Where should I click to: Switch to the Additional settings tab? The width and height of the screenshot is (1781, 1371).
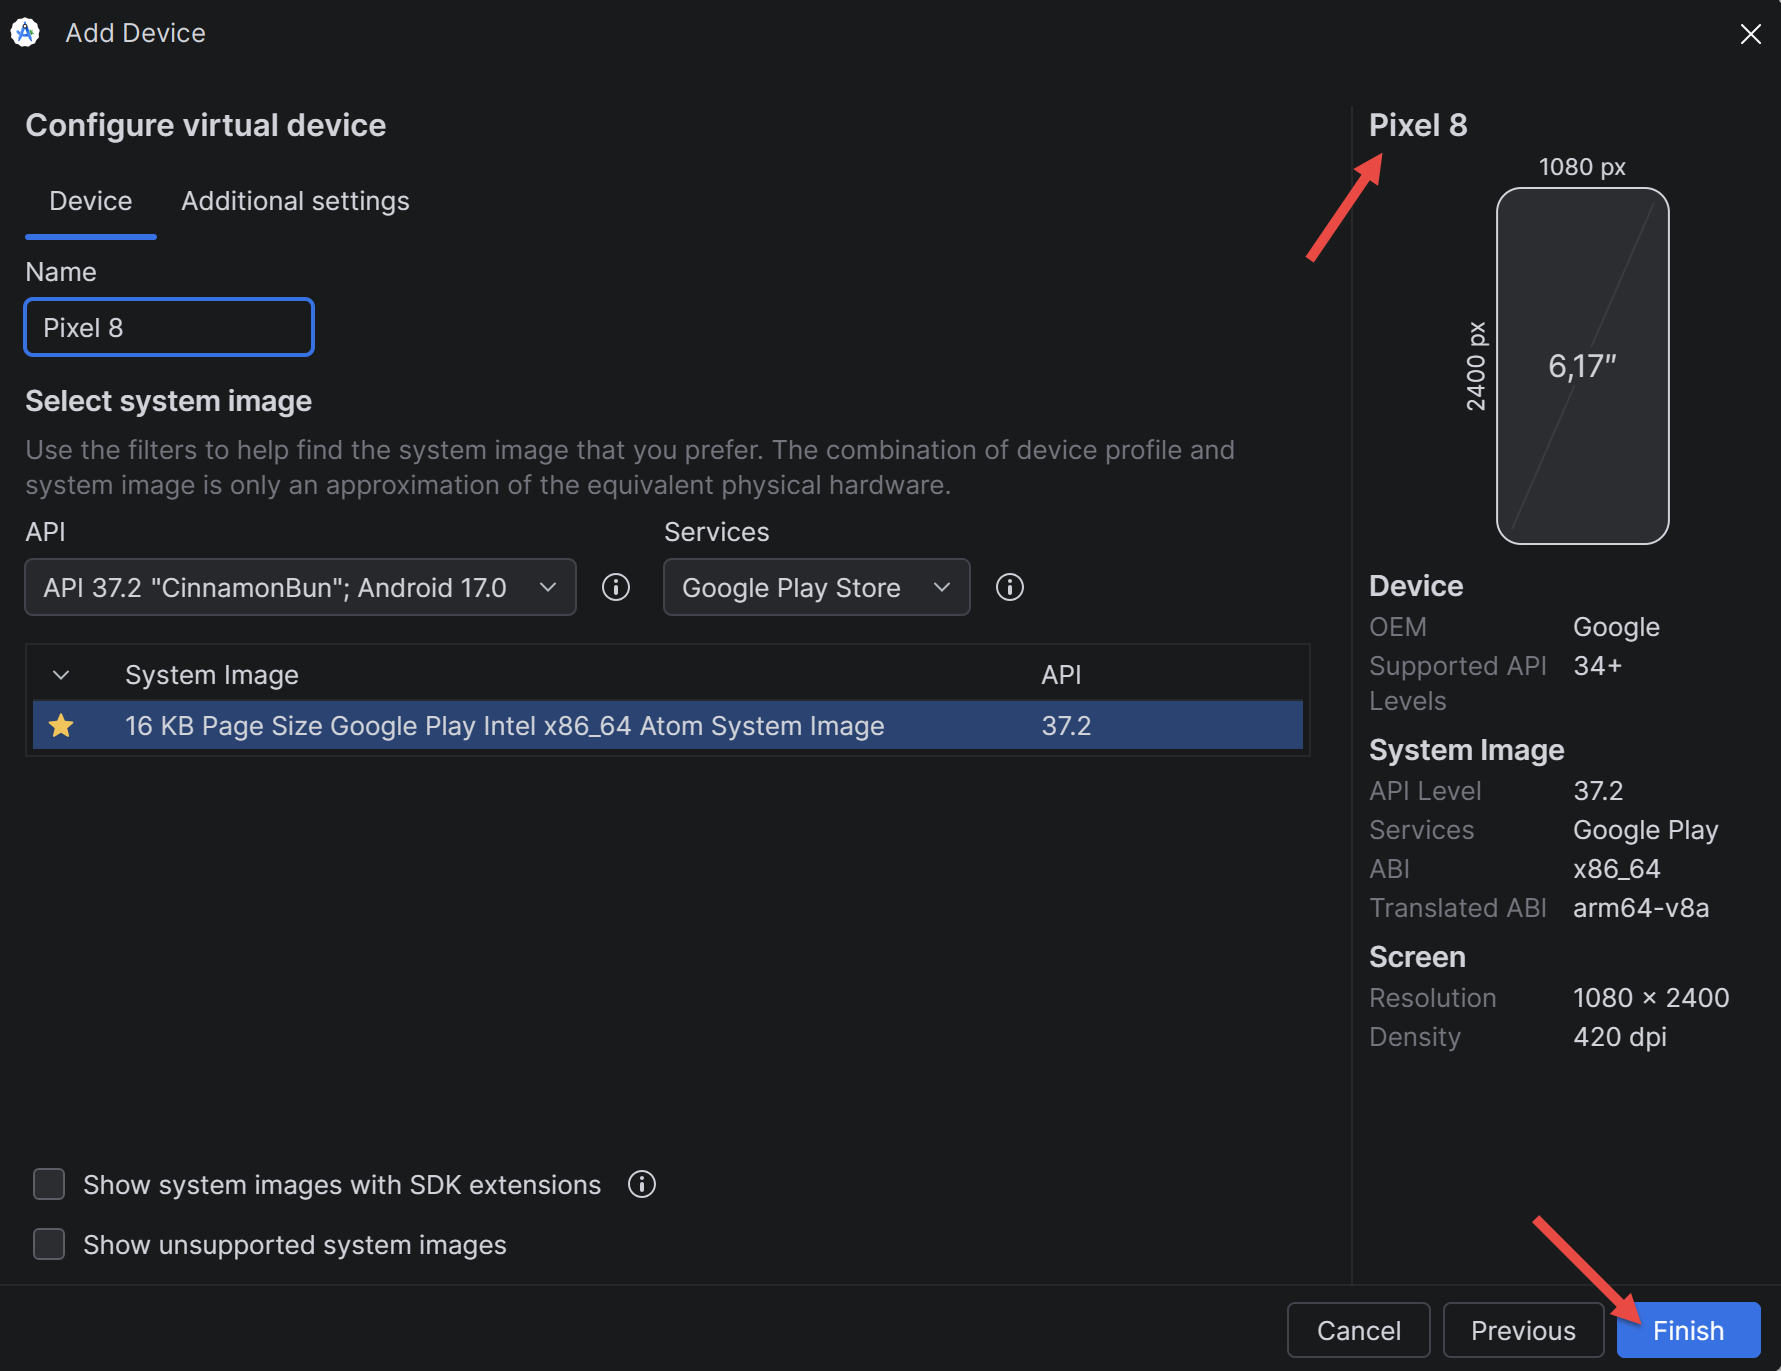(295, 201)
